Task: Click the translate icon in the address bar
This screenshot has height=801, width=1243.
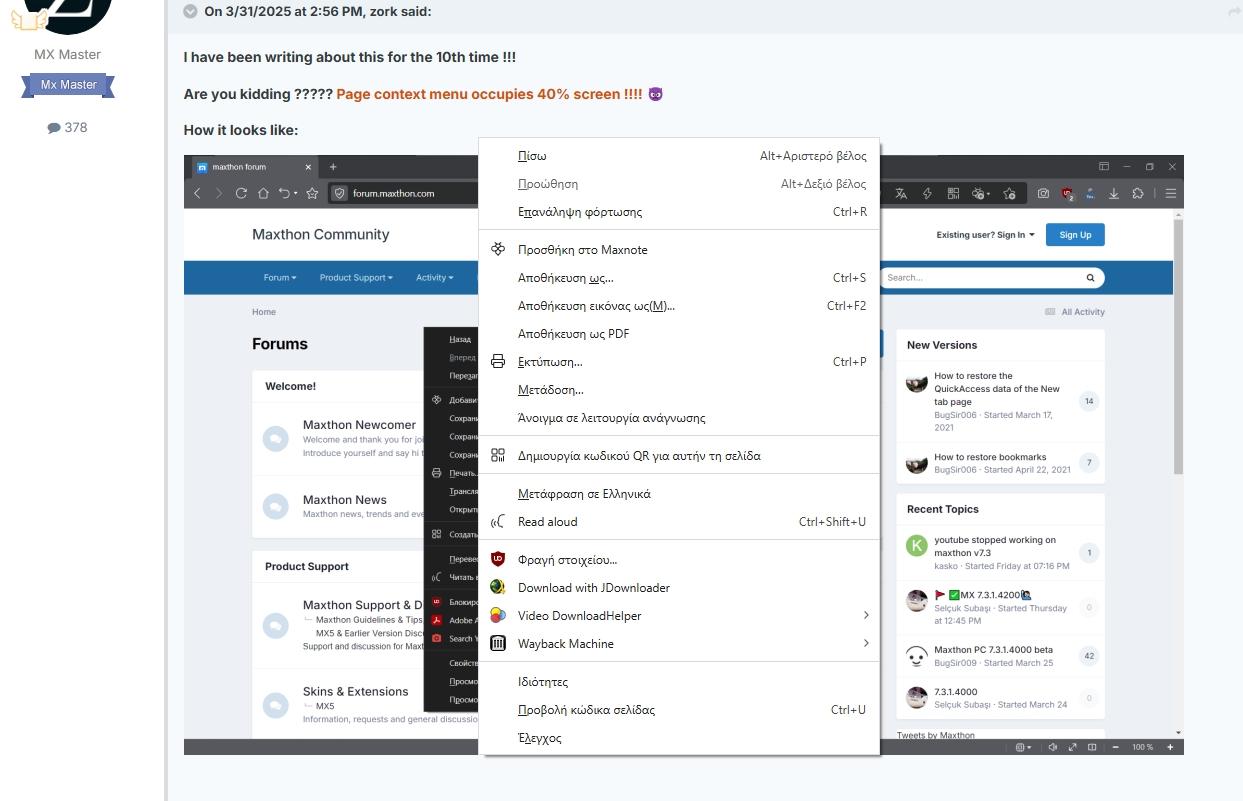Action: pyautogui.click(x=901, y=193)
